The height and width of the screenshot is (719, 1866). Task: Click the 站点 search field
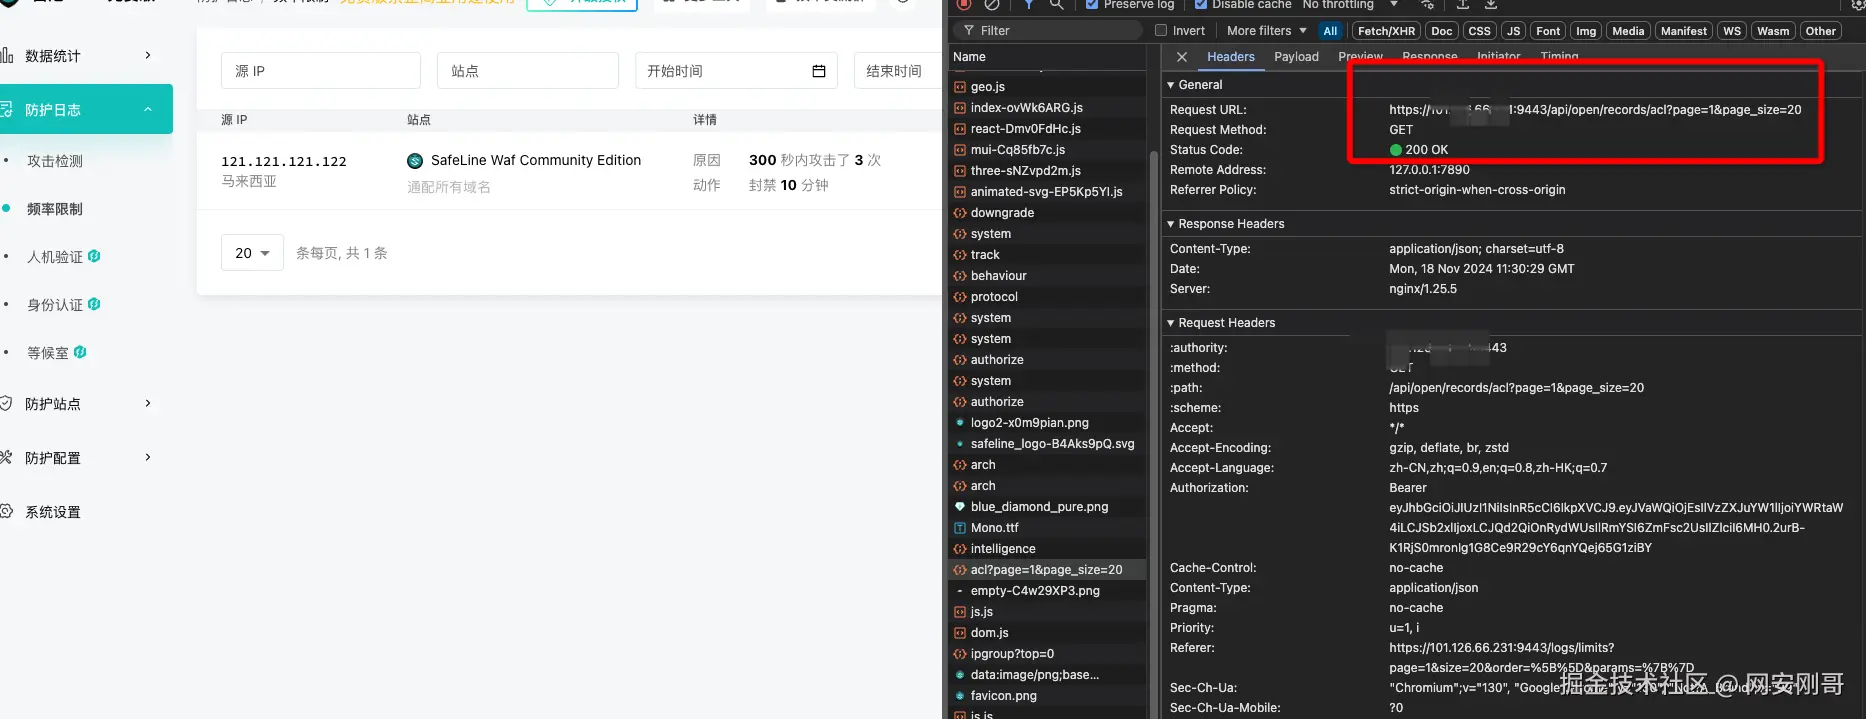tap(528, 71)
